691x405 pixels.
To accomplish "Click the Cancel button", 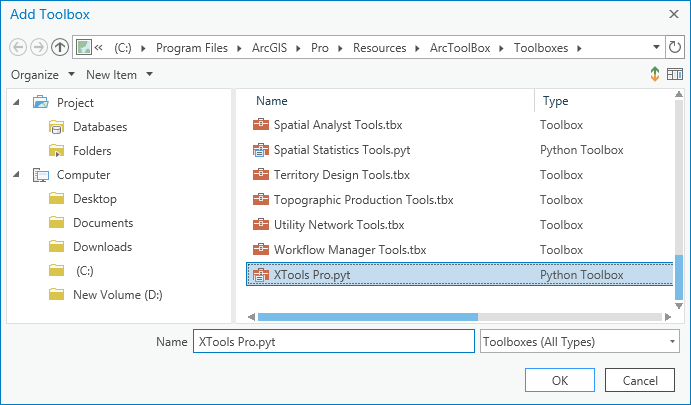I will 640,380.
